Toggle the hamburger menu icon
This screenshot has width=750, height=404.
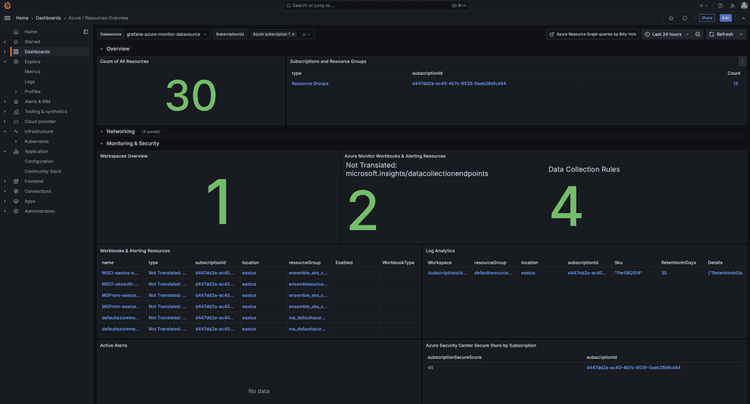click(x=7, y=18)
